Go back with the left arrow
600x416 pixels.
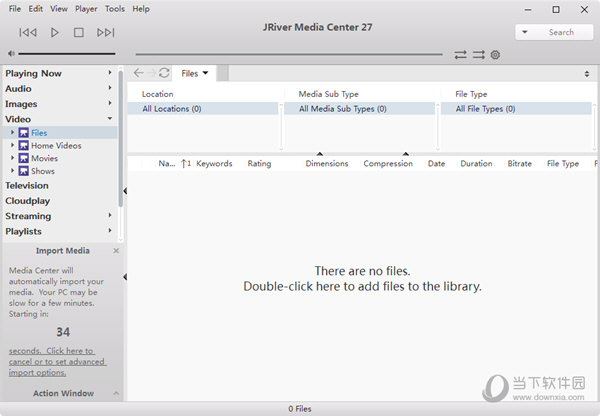pyautogui.click(x=139, y=72)
